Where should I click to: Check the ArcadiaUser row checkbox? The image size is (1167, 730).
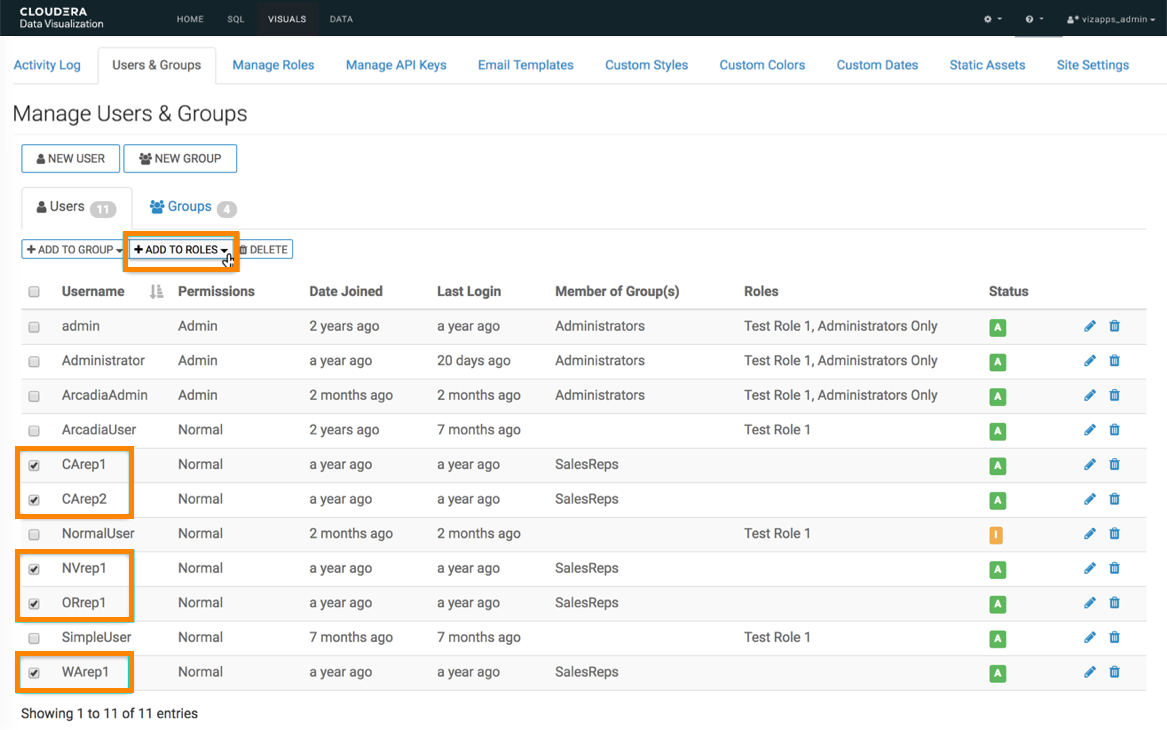coord(34,430)
